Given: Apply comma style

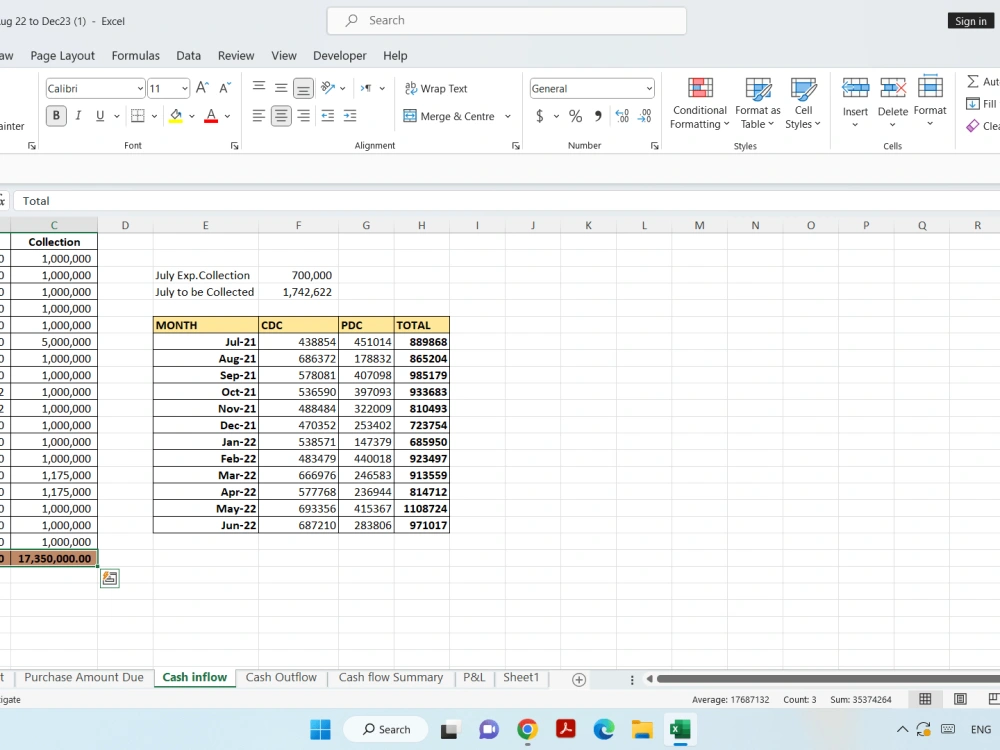Looking at the screenshot, I should click(x=598, y=115).
